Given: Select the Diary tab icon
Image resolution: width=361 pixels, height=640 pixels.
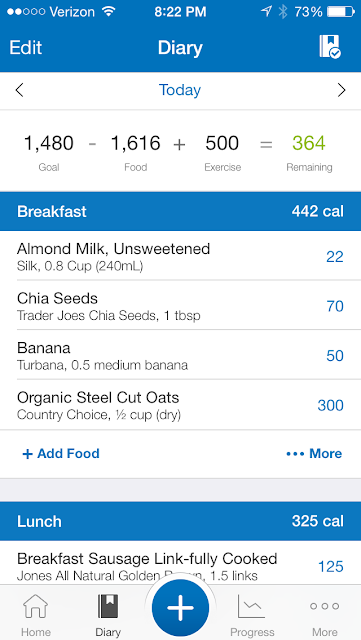Looking at the screenshot, I should tap(108, 606).
